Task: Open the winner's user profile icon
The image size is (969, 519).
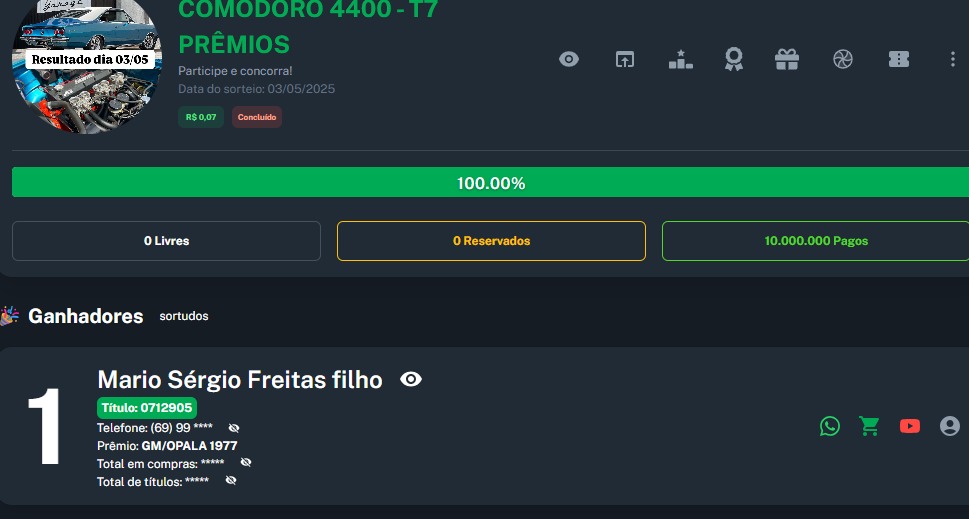Action: pos(950,426)
